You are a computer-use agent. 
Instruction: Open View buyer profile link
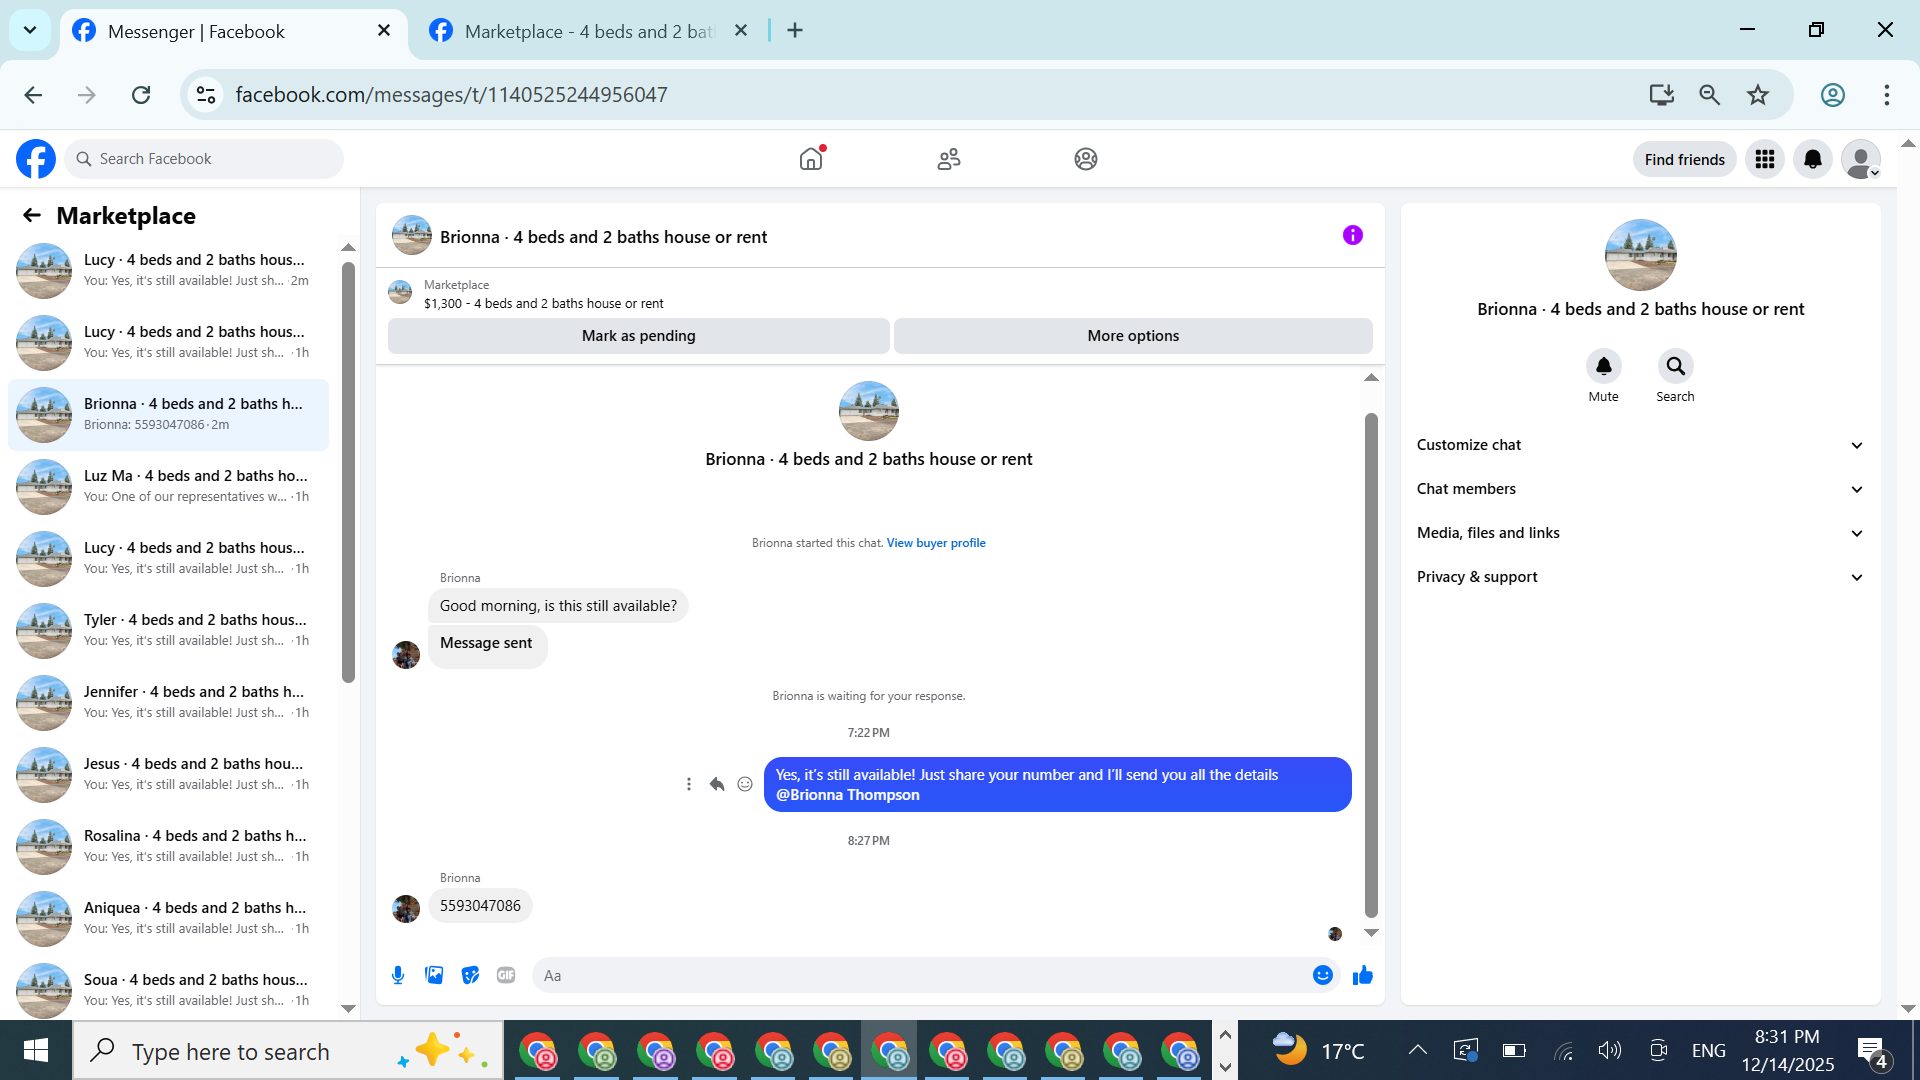[935, 543]
